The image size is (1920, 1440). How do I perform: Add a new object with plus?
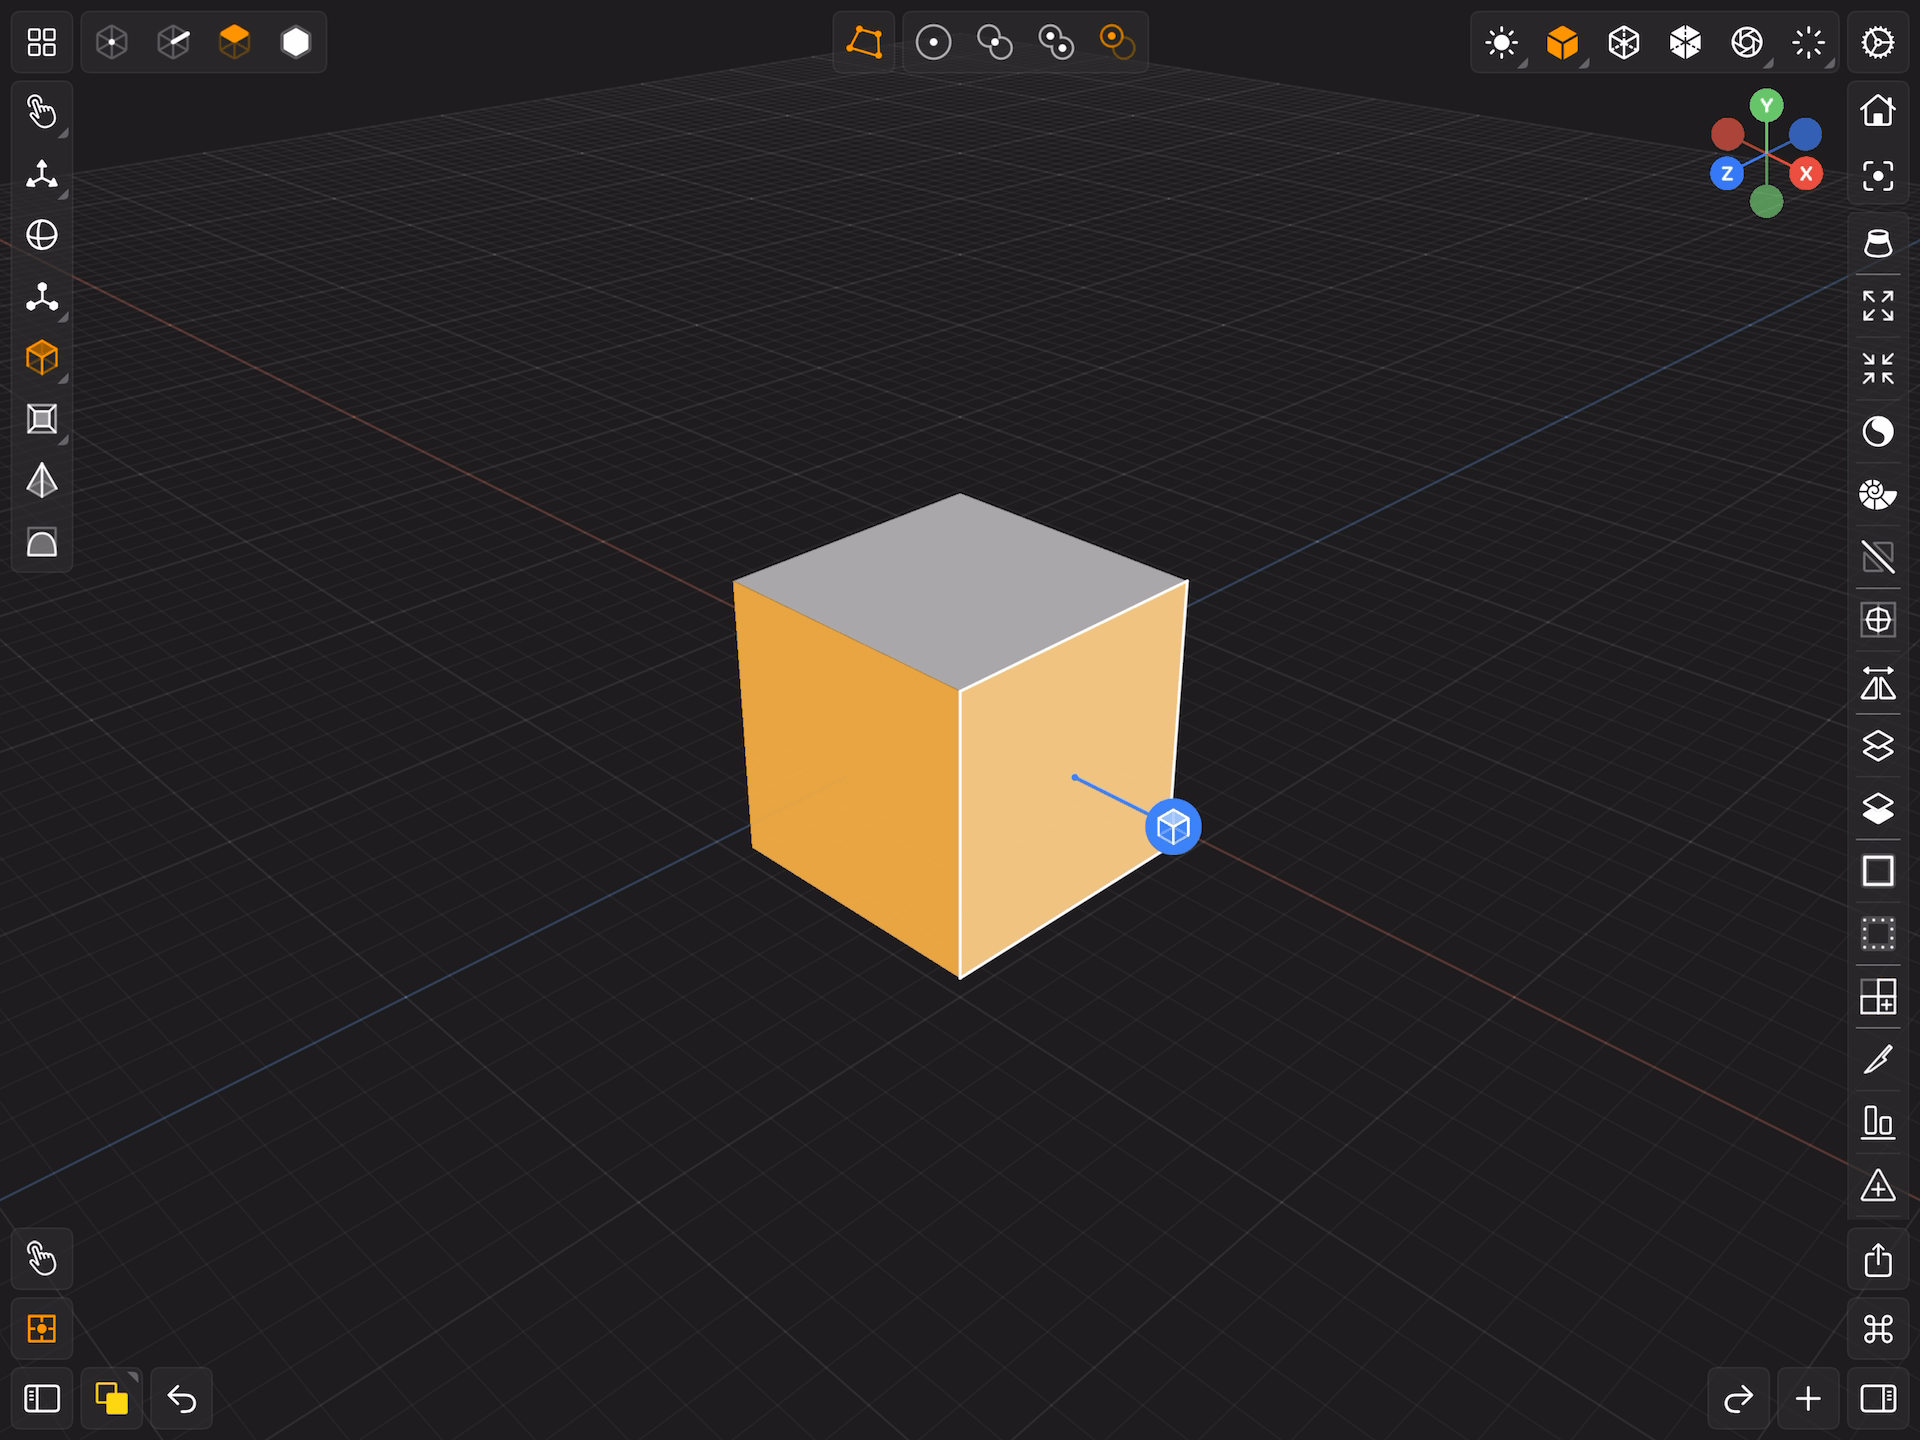pyautogui.click(x=1808, y=1398)
